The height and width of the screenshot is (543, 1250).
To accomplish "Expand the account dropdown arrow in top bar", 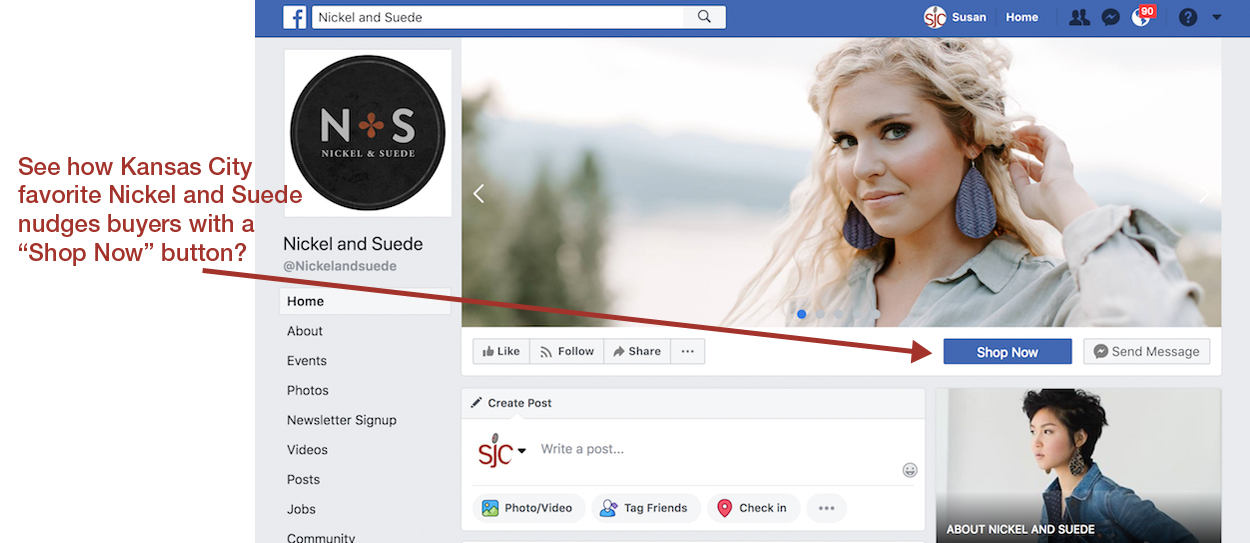I will tap(1216, 17).
